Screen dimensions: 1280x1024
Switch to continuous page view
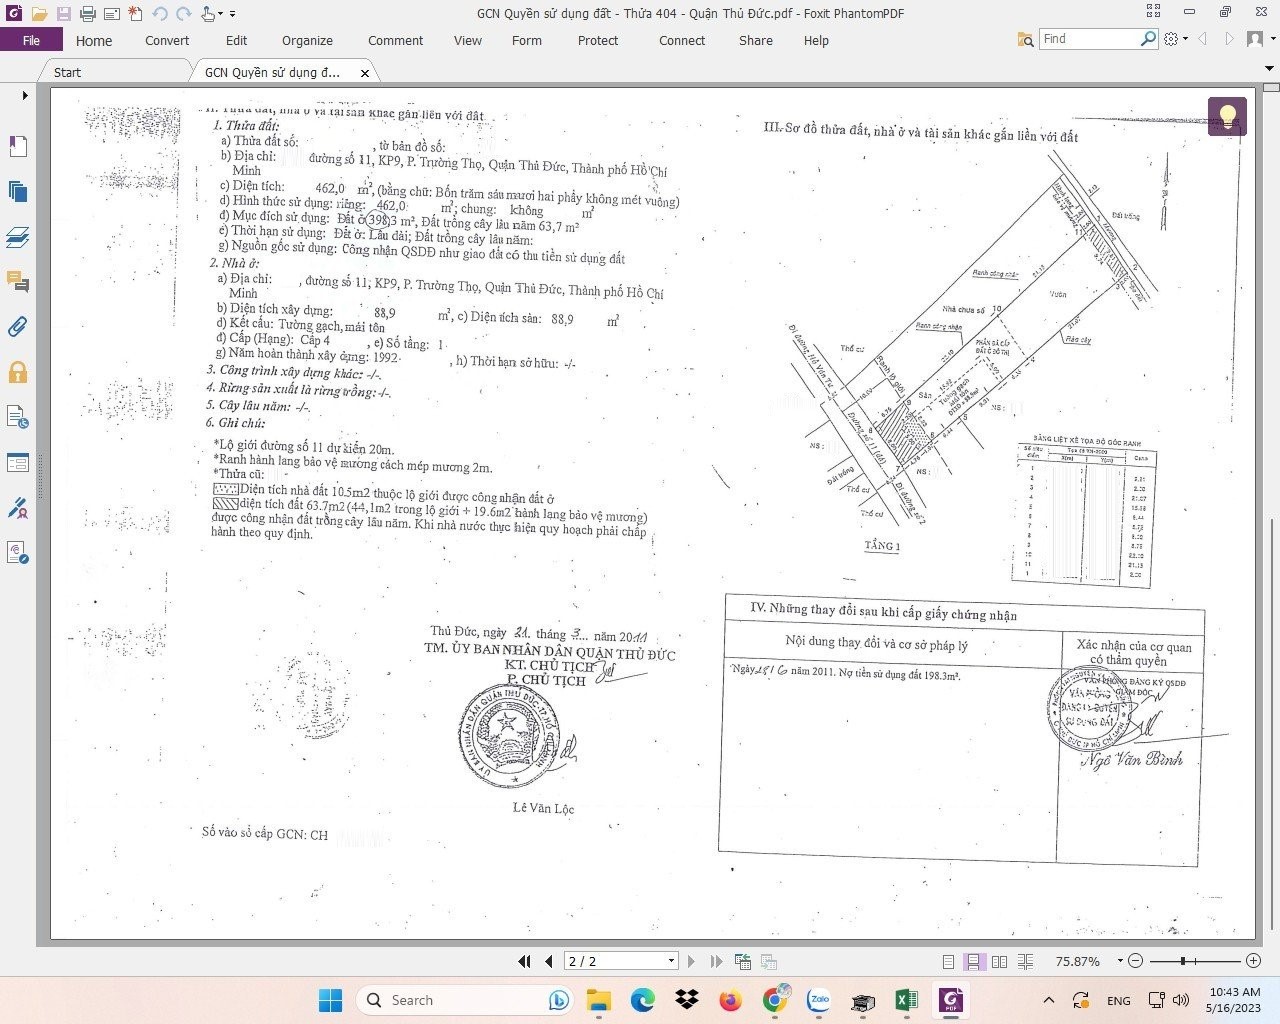[973, 961]
